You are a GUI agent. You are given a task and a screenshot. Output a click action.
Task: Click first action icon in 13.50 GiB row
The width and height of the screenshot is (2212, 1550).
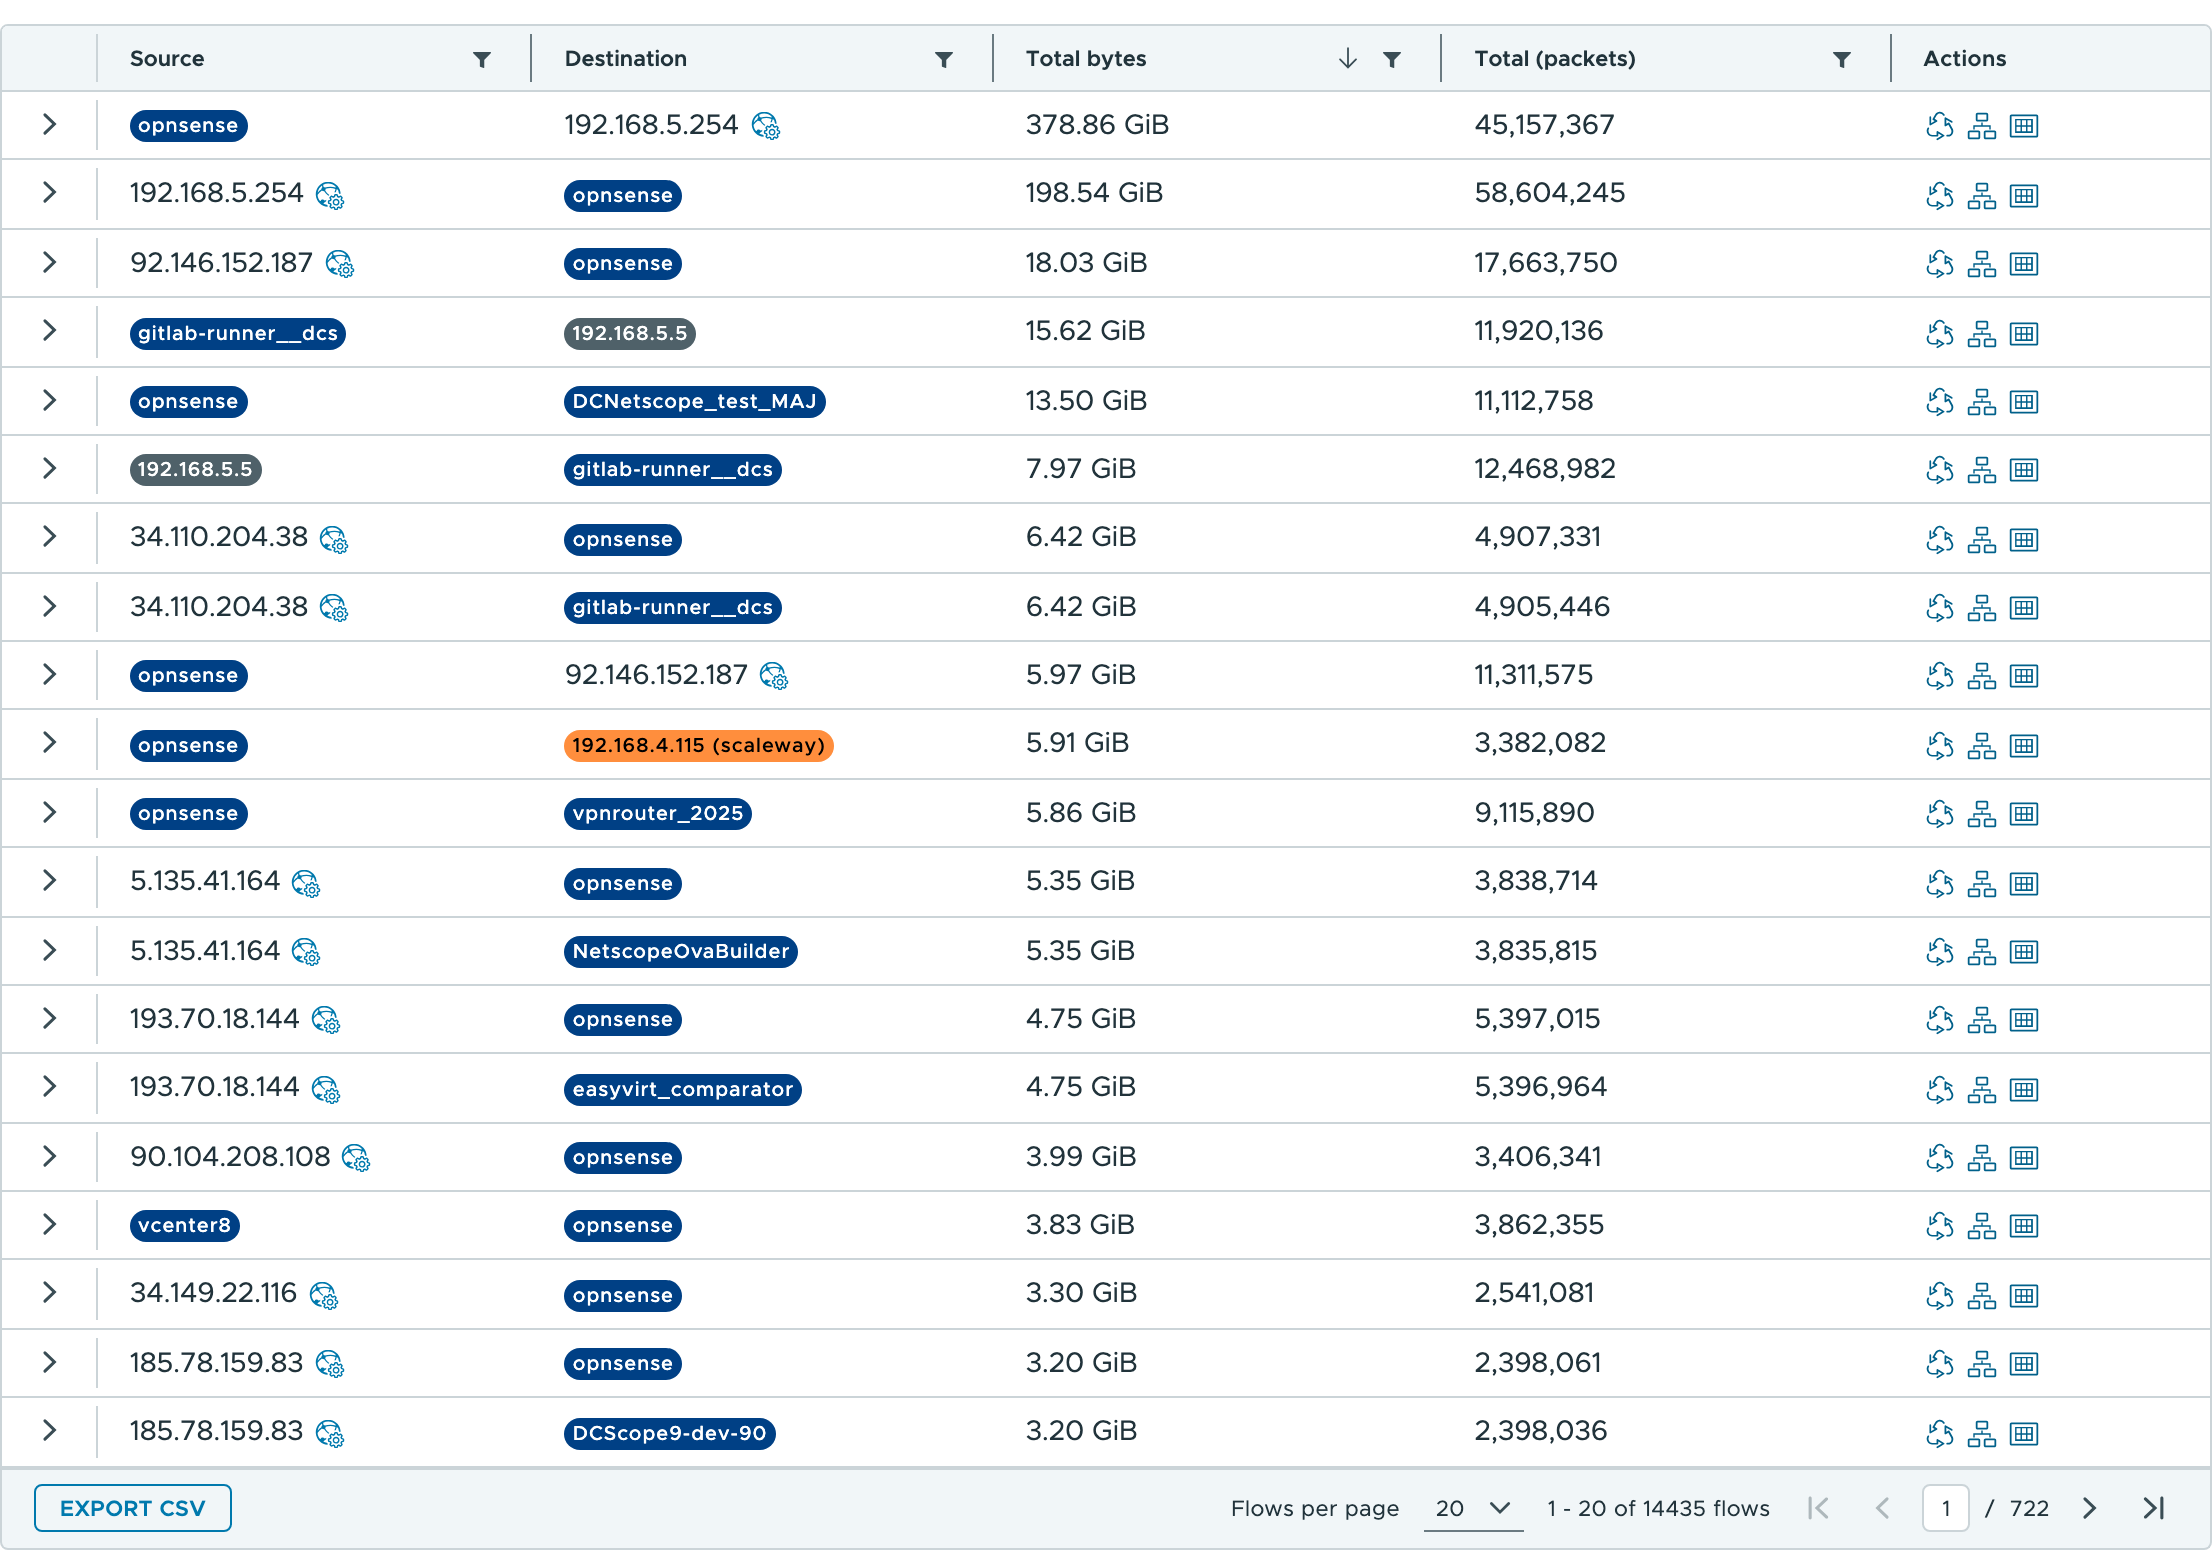(x=1939, y=402)
